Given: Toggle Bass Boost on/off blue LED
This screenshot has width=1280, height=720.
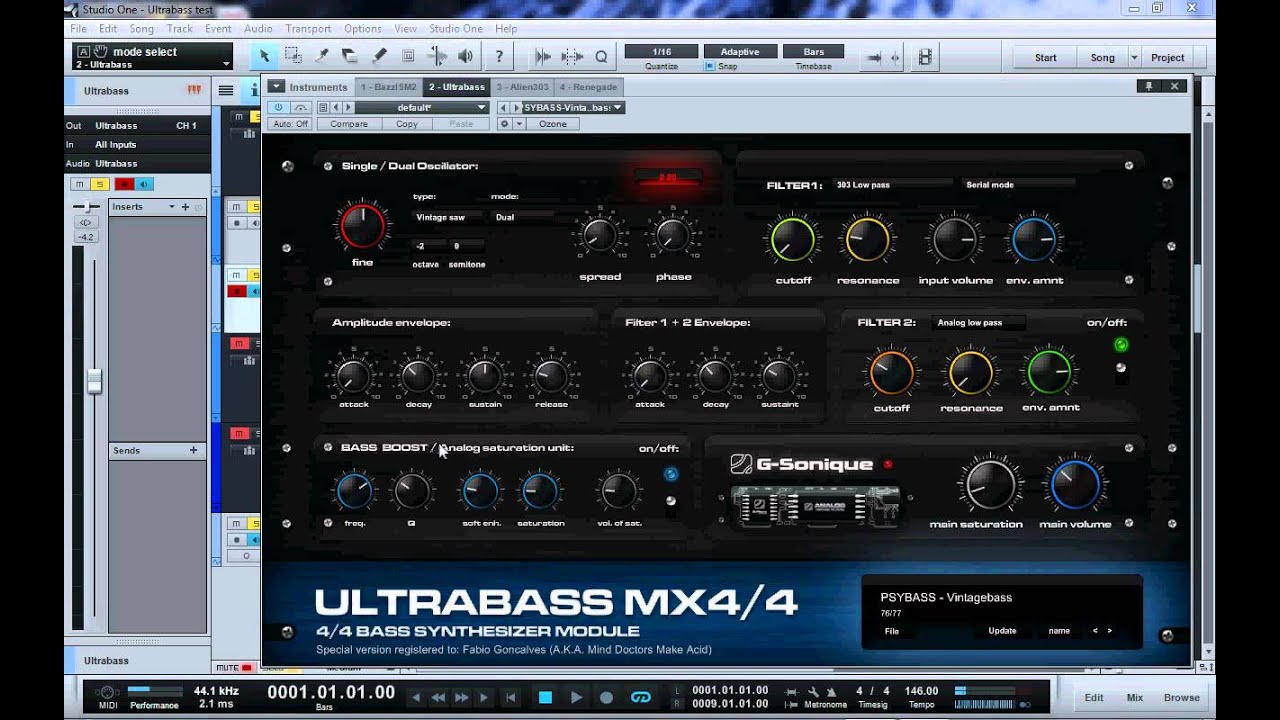Looking at the screenshot, I should pos(670,474).
